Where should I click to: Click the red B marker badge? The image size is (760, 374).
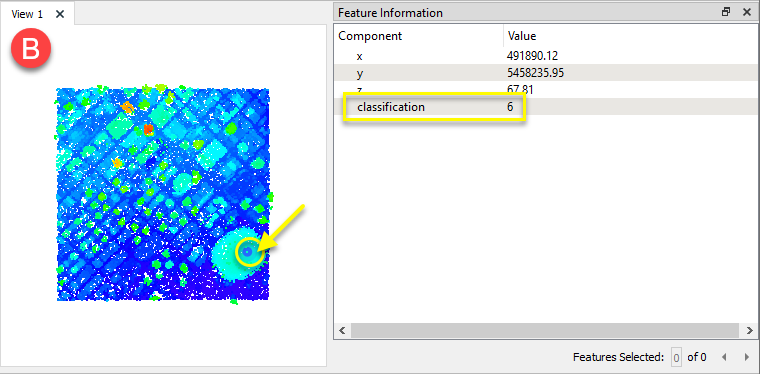[31, 50]
